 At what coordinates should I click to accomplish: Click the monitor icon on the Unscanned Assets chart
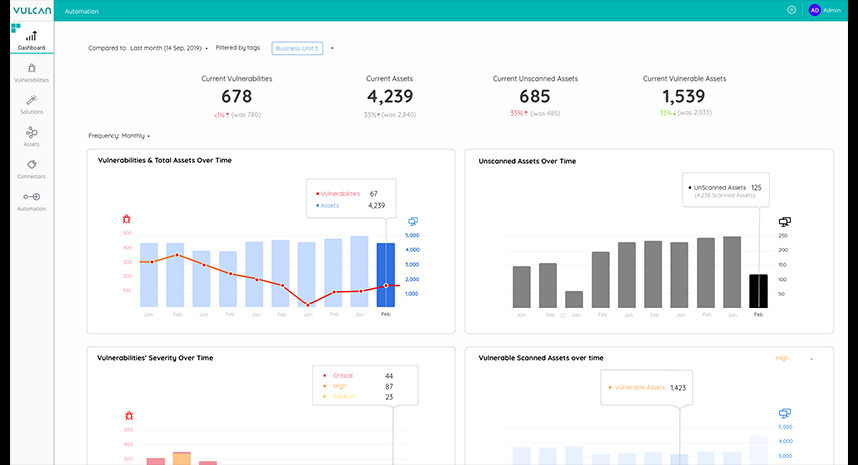pyautogui.click(x=784, y=221)
